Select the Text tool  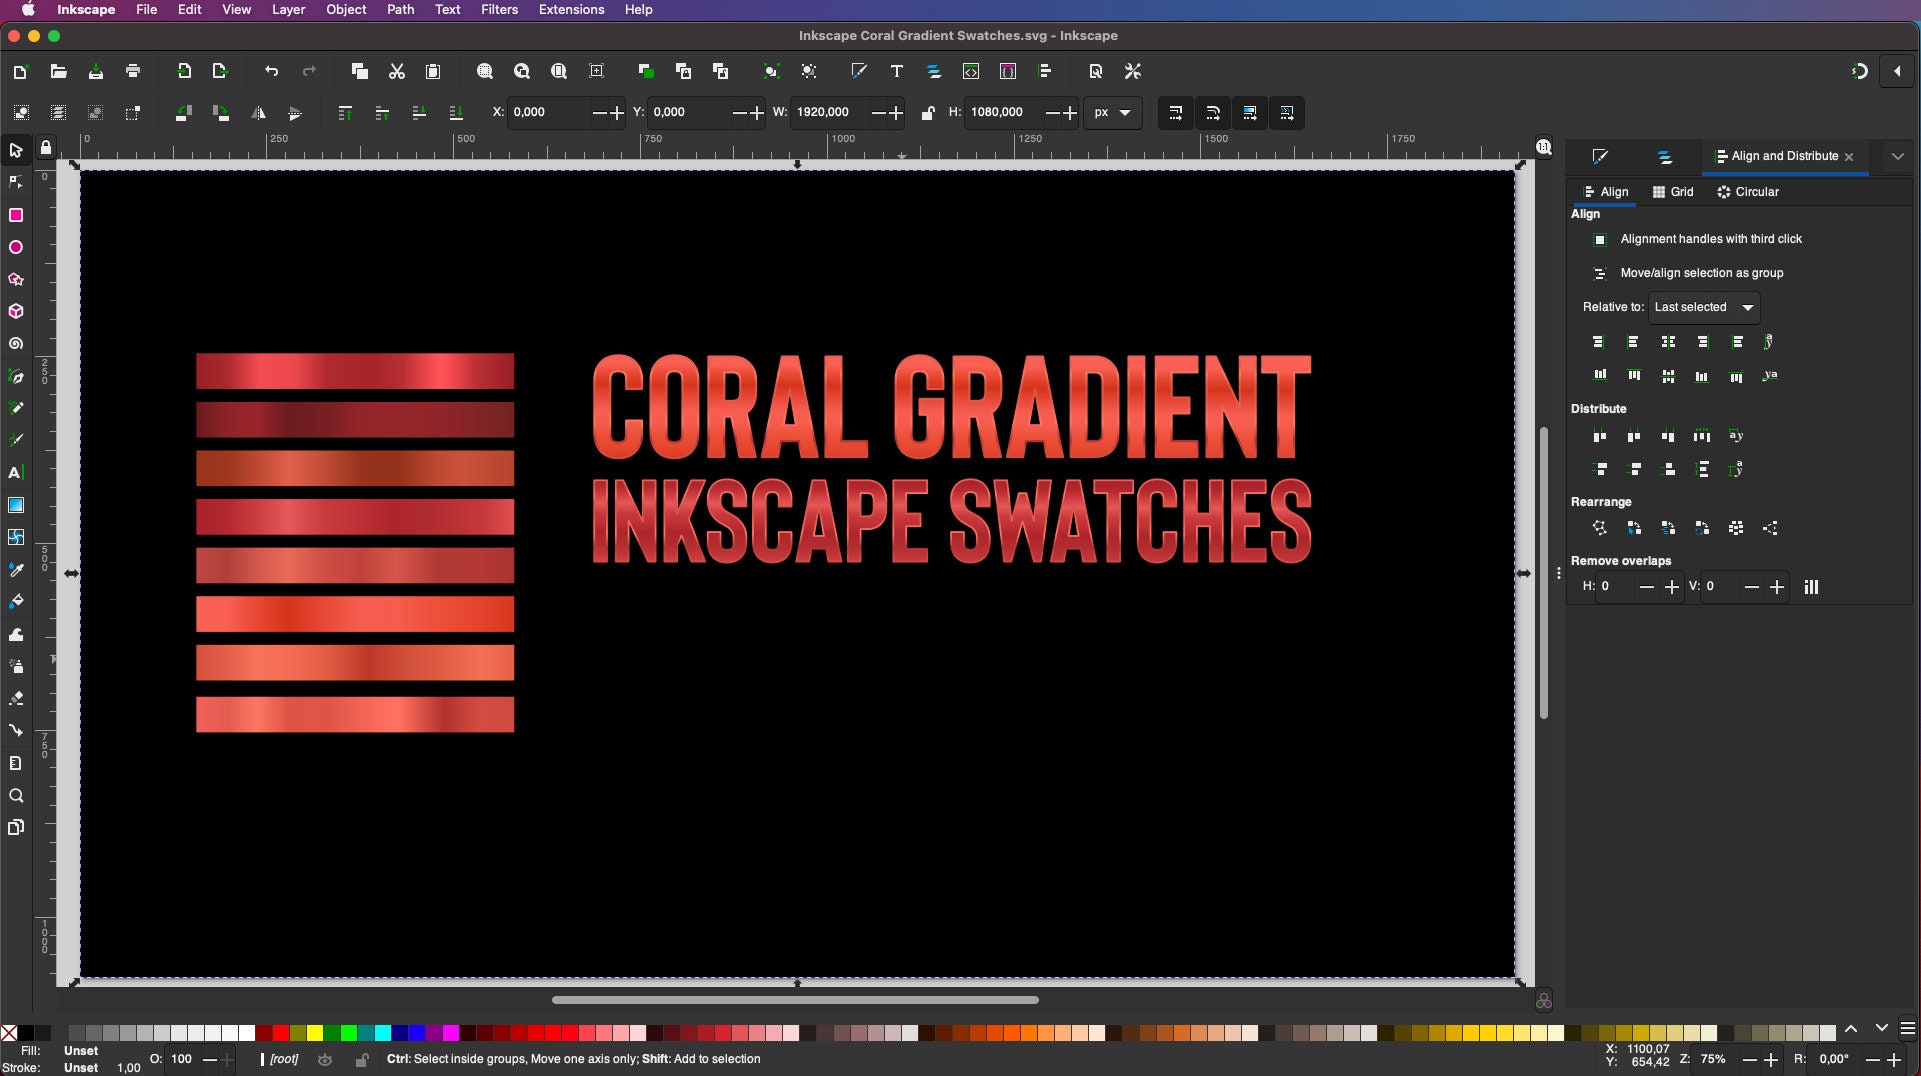coord(16,473)
